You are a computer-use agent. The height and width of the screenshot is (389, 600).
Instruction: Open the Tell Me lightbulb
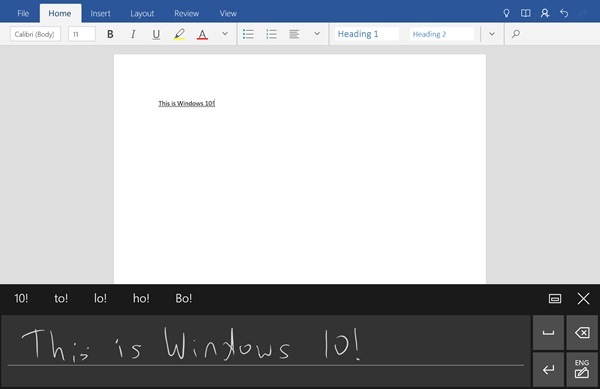506,13
